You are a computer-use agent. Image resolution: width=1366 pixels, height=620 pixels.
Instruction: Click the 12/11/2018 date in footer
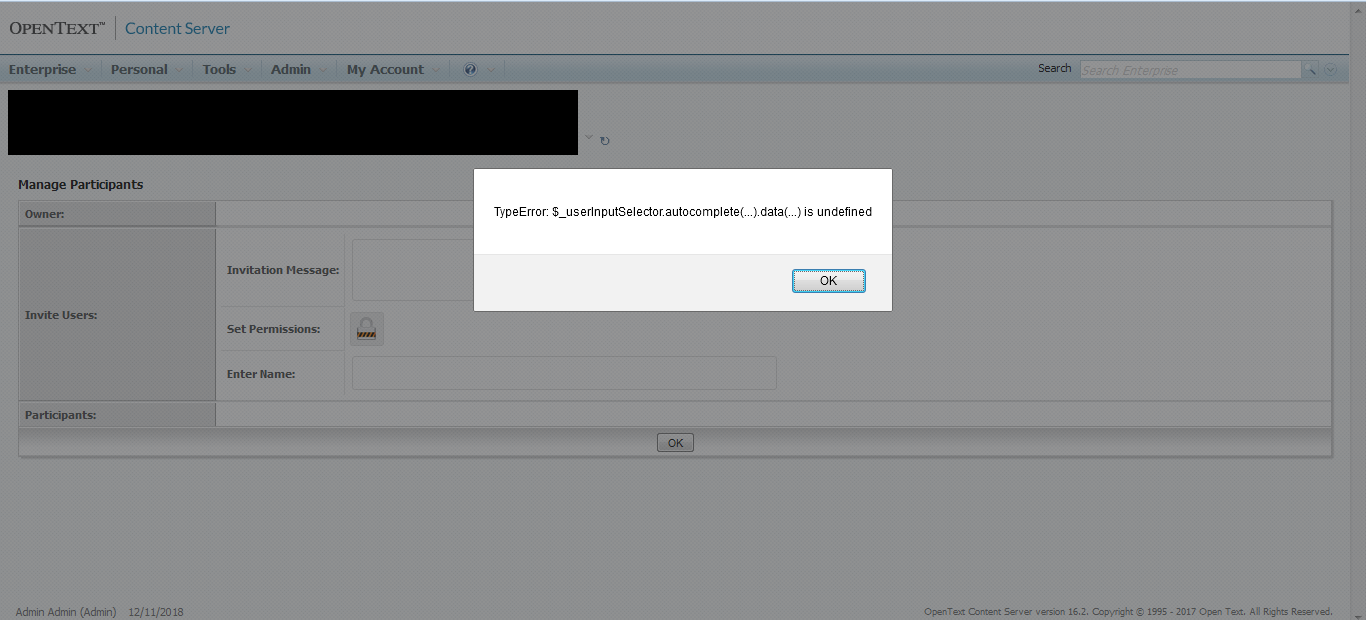coord(156,612)
